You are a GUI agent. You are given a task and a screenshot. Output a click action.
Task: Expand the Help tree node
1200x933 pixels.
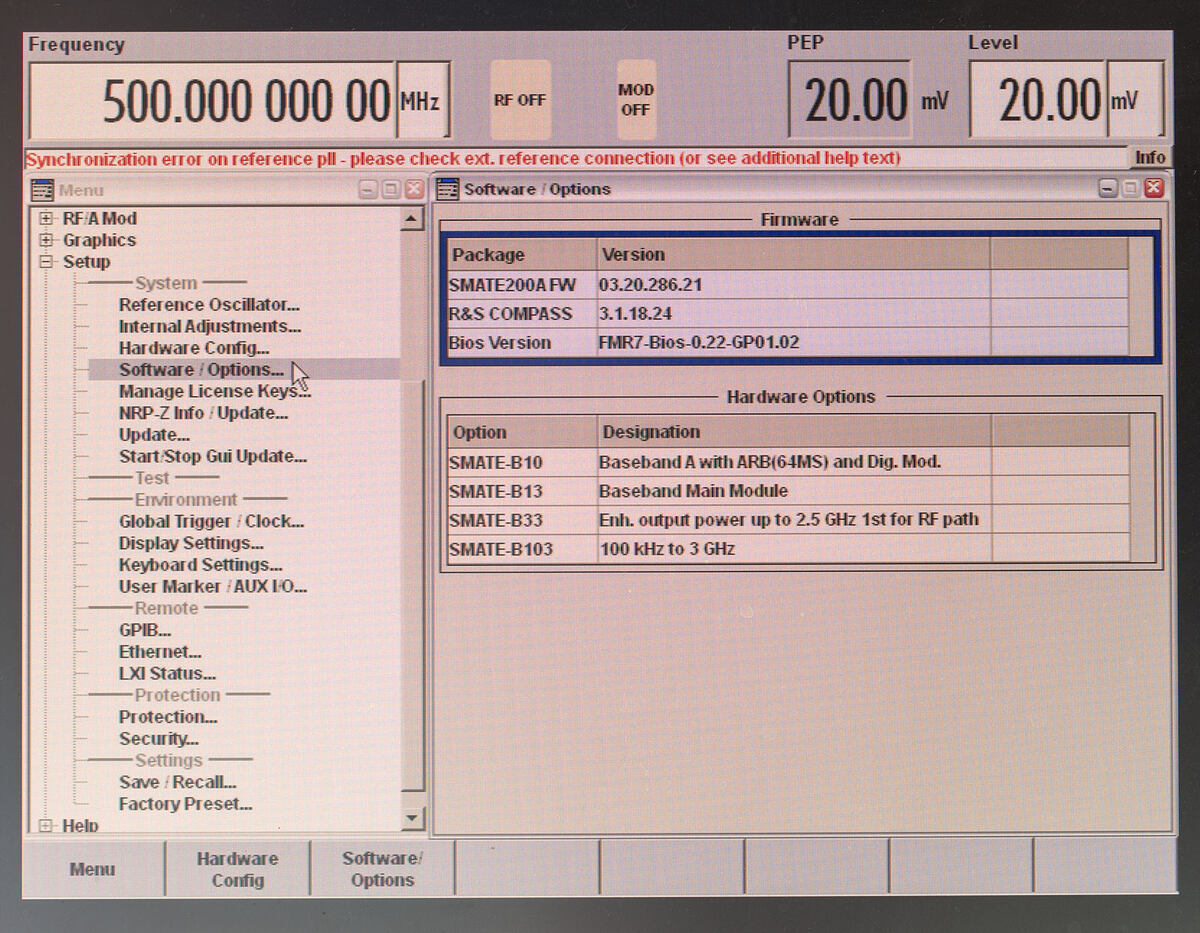45,825
